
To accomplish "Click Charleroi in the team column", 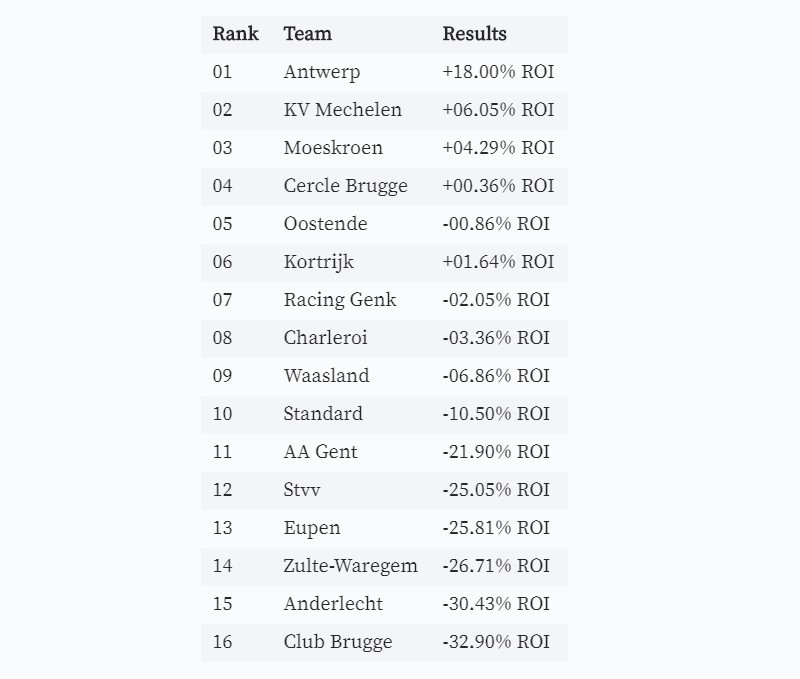I will coord(326,338).
